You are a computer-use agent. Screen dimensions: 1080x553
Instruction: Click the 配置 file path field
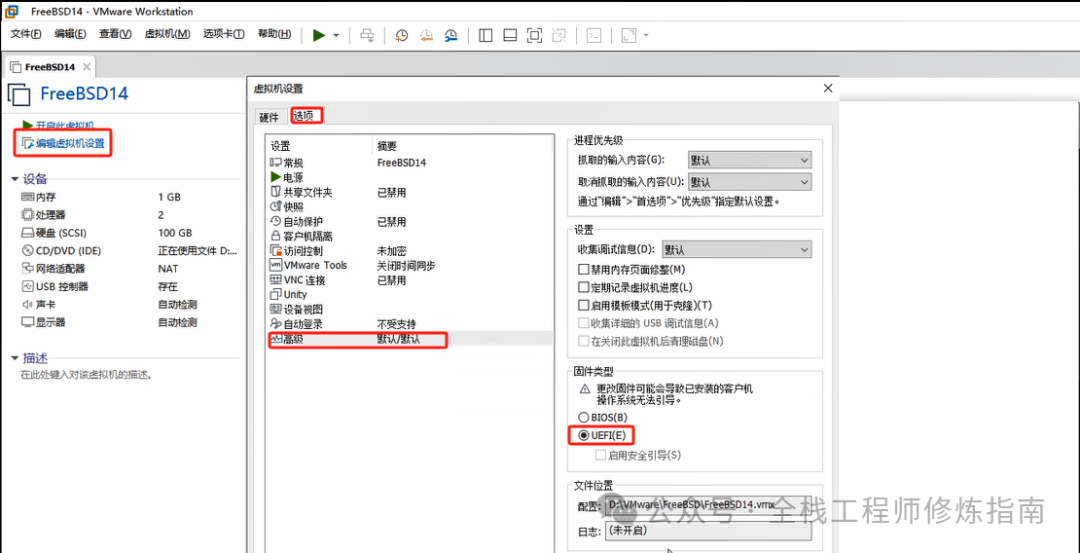(x=708, y=505)
